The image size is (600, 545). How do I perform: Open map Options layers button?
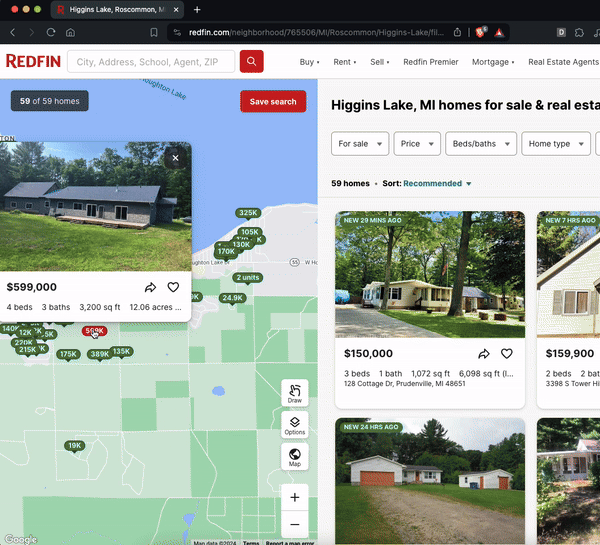coord(295,425)
